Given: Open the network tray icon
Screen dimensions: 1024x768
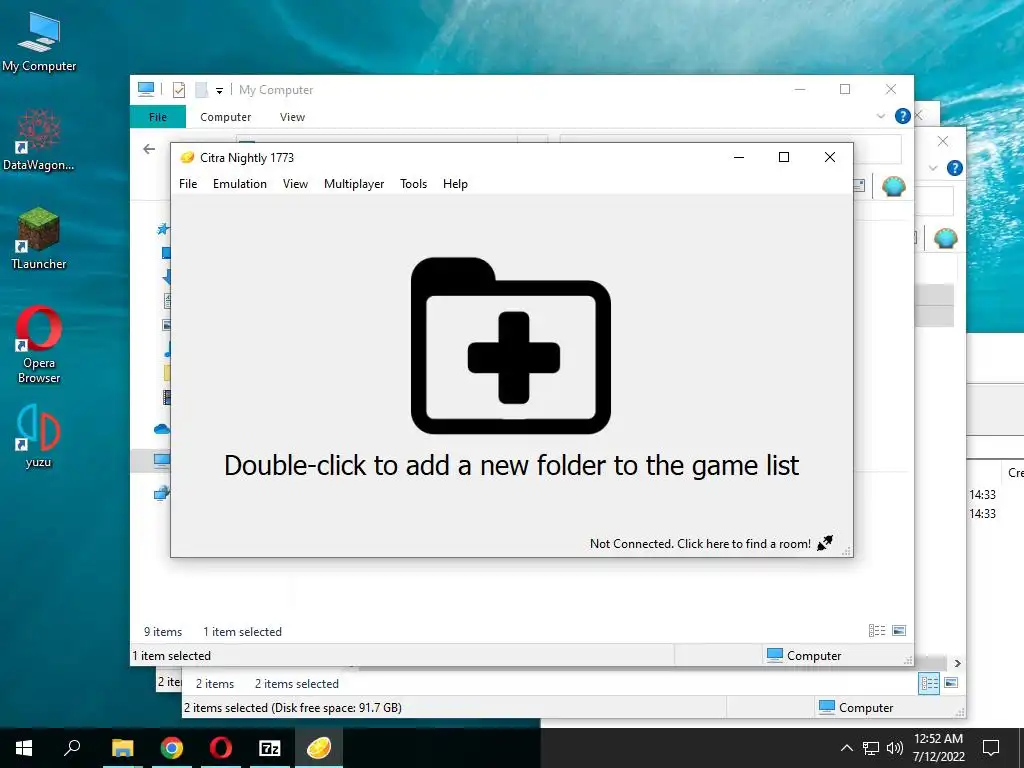Looking at the screenshot, I should click(871, 748).
